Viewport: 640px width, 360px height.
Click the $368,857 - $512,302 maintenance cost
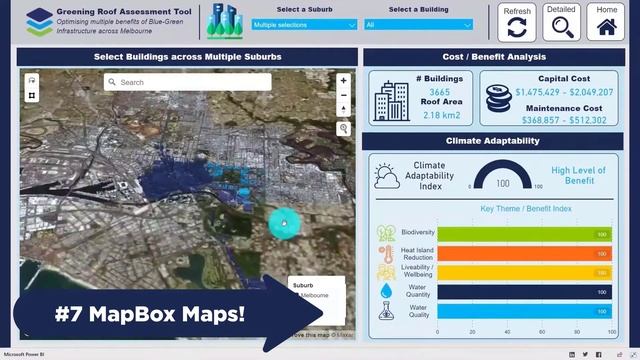tap(564, 120)
